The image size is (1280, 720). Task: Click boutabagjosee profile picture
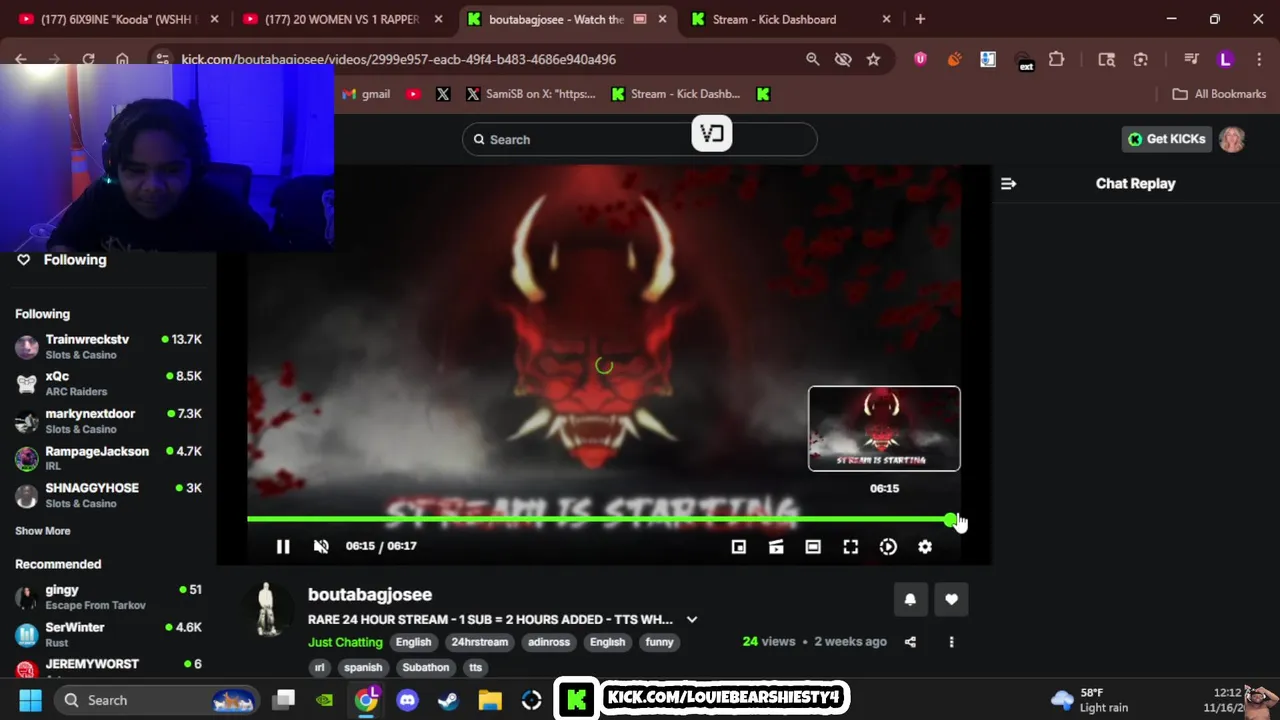click(268, 608)
